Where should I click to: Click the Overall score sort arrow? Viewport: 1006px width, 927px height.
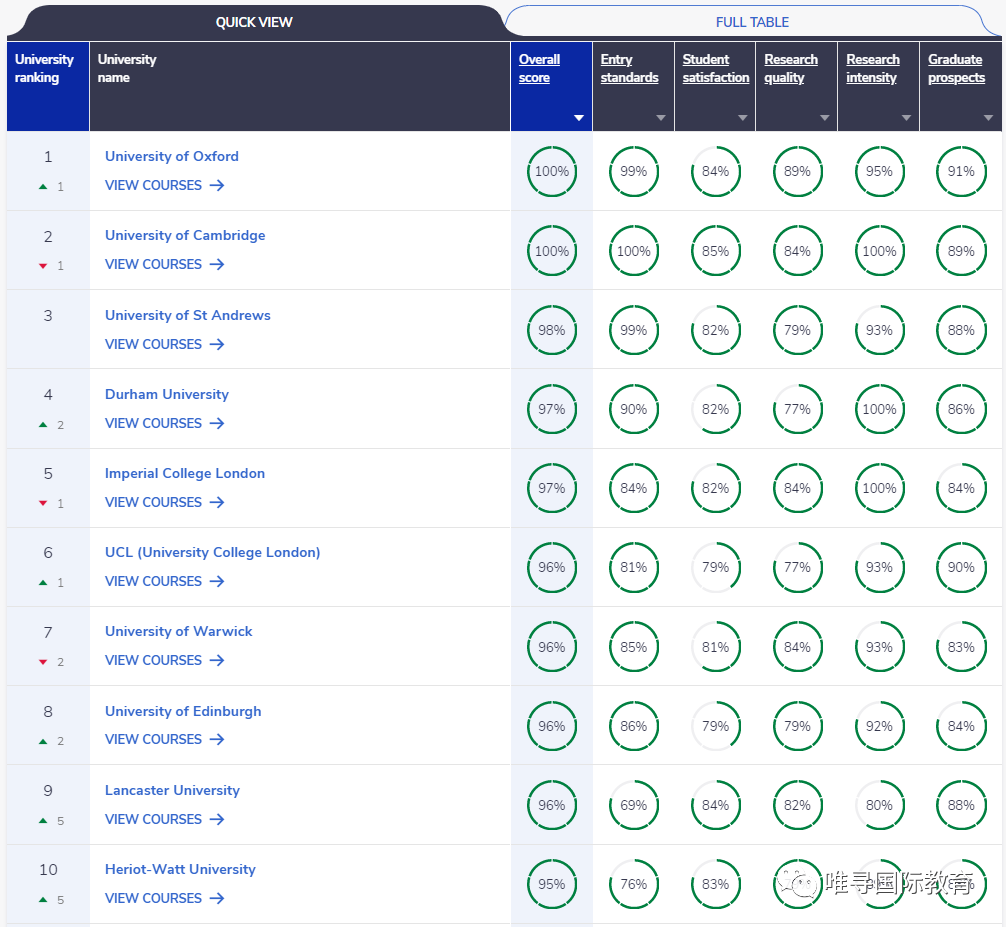579,118
